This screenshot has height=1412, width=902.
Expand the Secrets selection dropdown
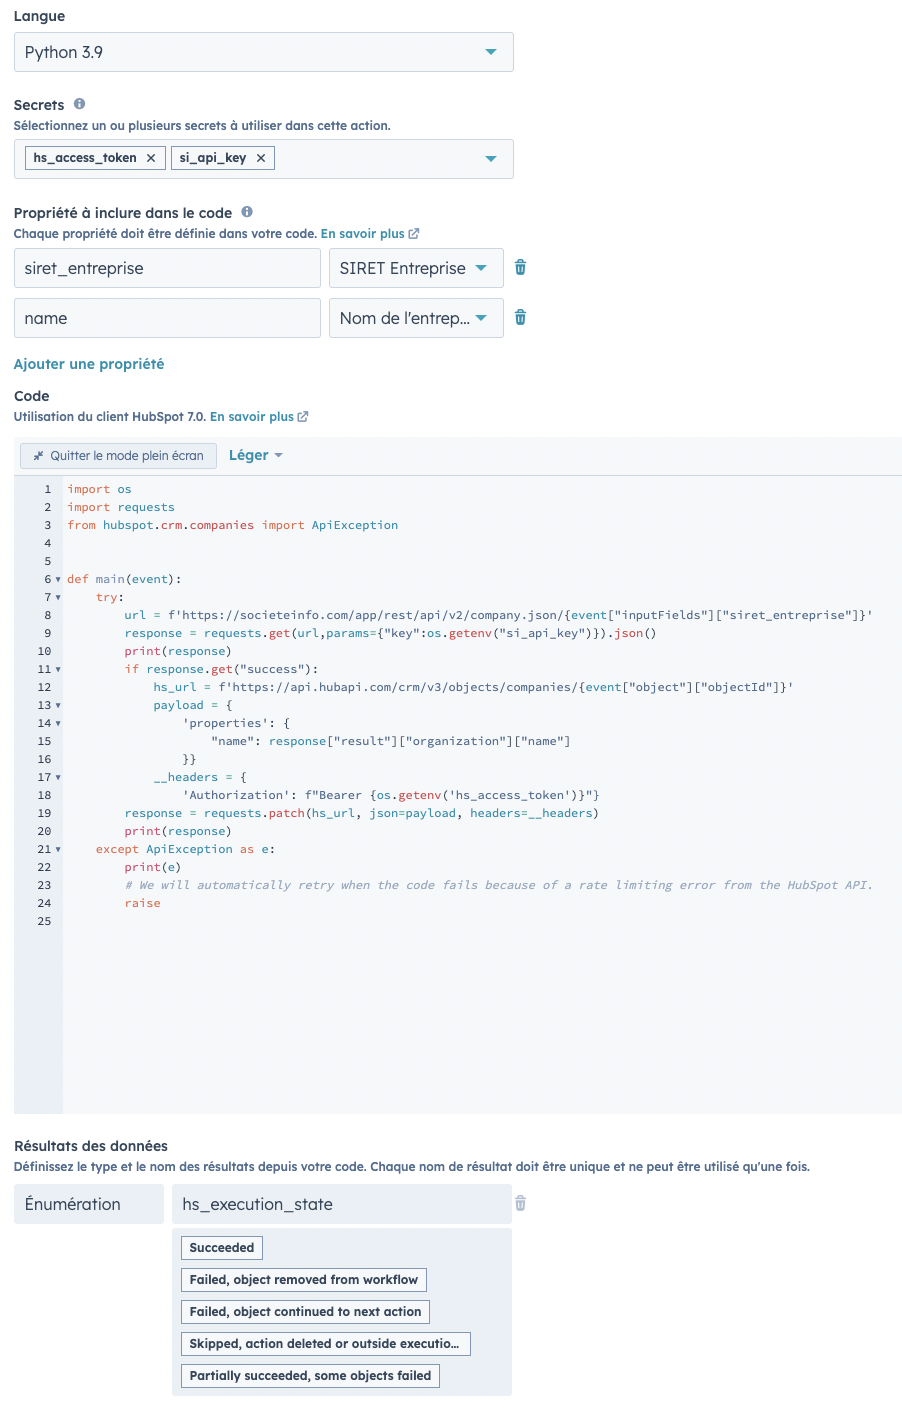(x=490, y=158)
